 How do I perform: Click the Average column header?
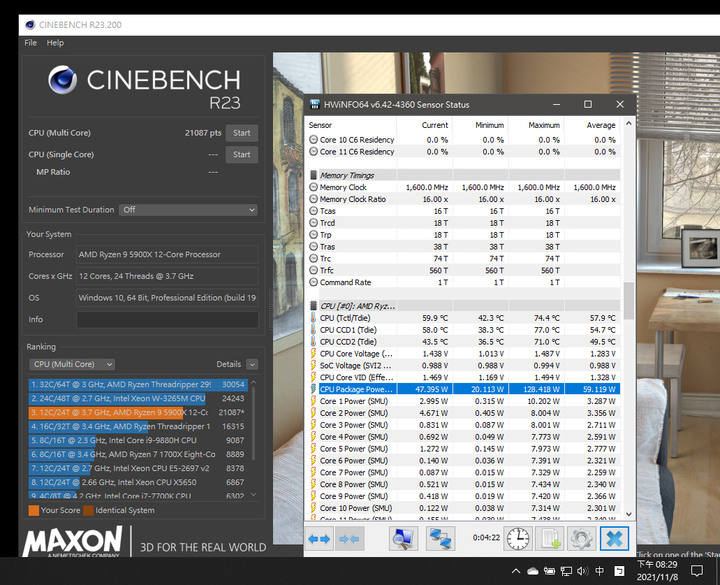[592, 125]
